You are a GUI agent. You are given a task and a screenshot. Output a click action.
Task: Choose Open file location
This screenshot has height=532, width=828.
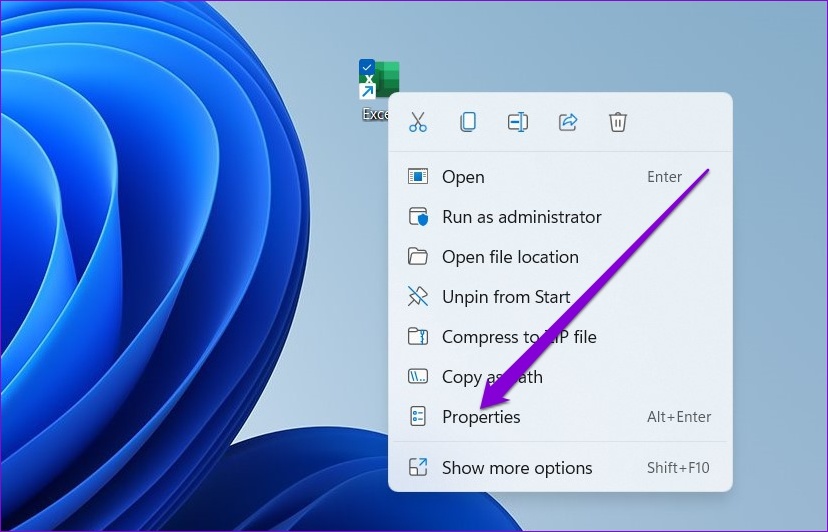tap(560, 257)
